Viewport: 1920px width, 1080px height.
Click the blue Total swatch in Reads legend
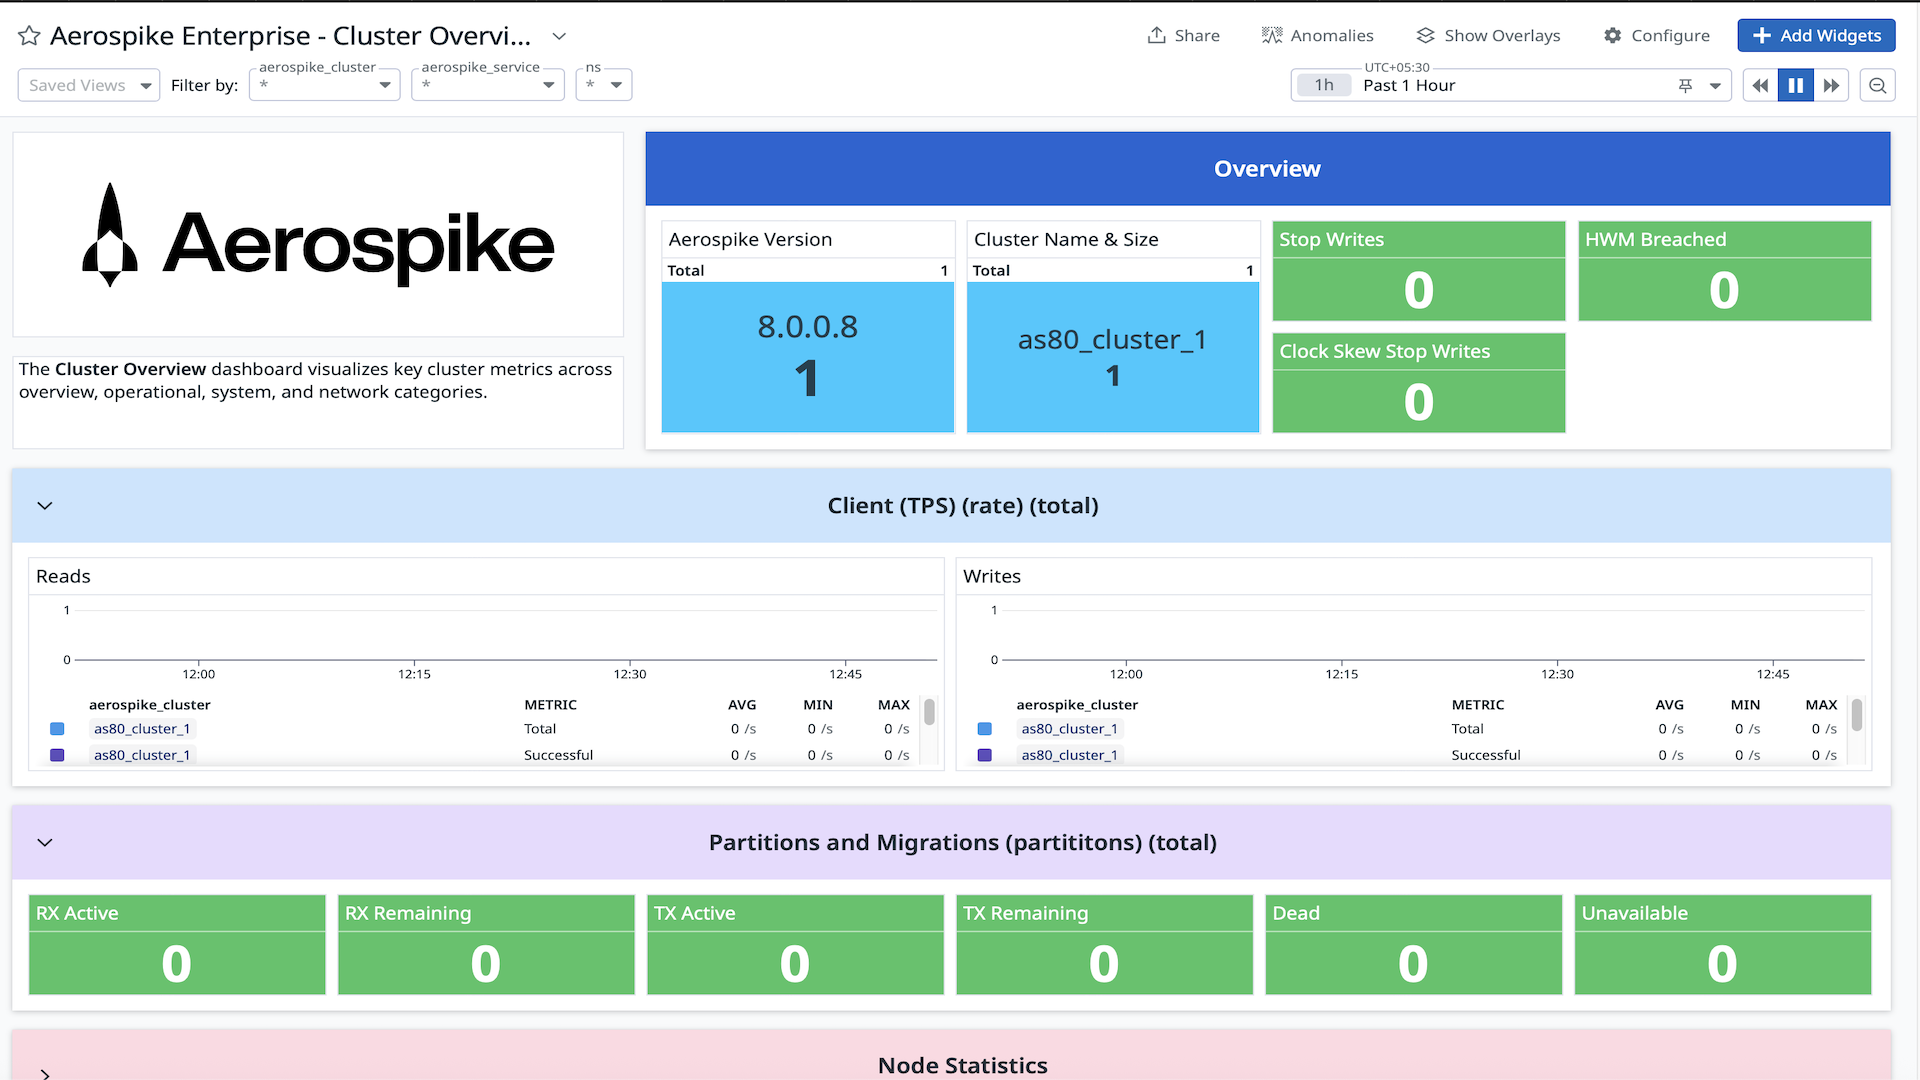(57, 729)
